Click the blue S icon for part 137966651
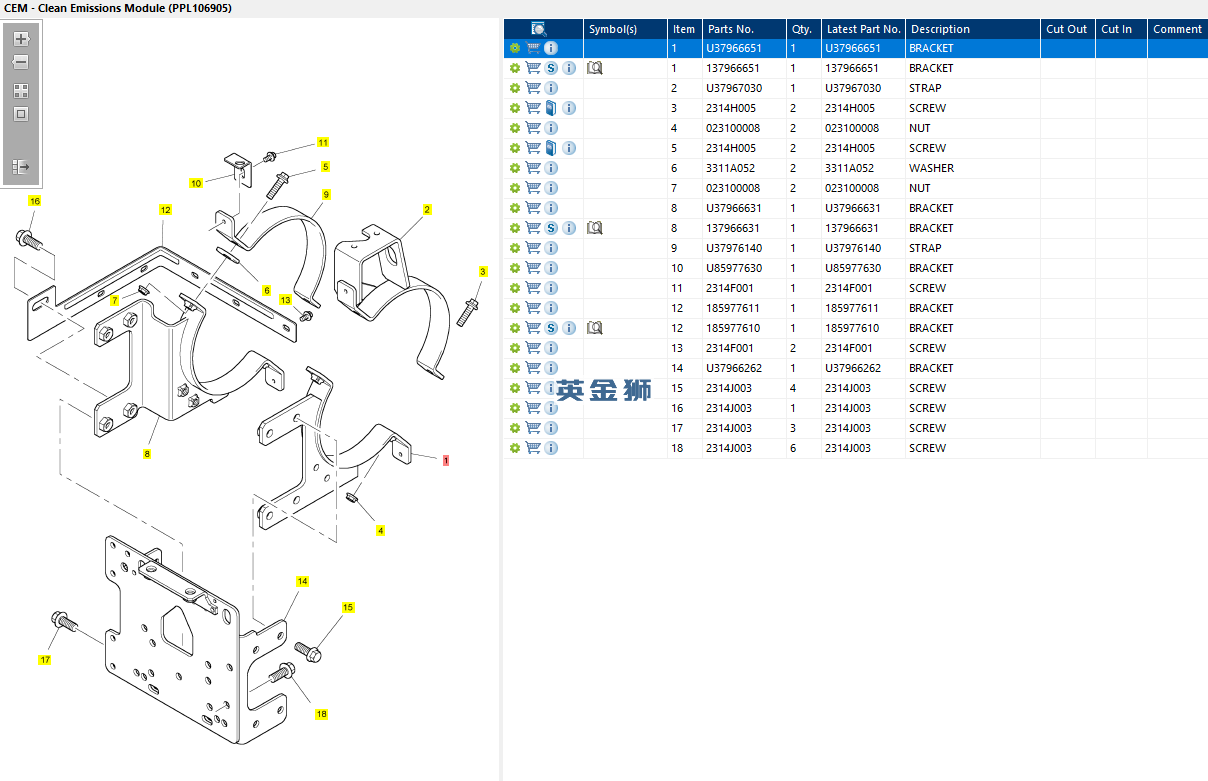This screenshot has width=1208, height=781. tap(551, 68)
